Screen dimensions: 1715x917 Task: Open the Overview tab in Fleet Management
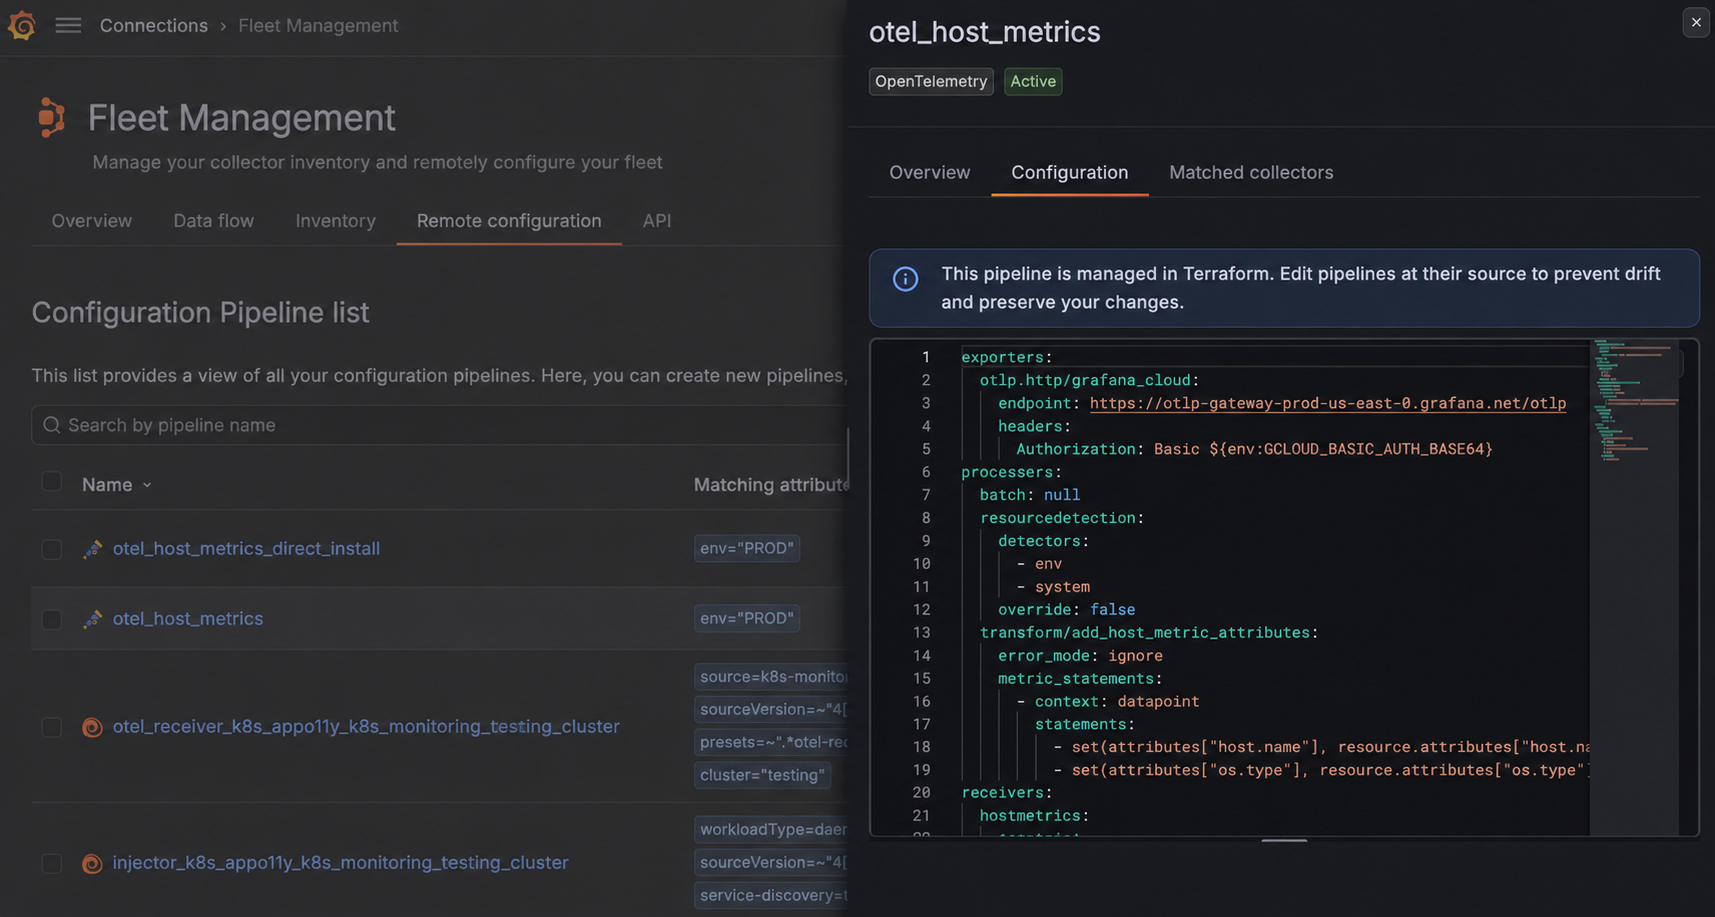[92, 221]
